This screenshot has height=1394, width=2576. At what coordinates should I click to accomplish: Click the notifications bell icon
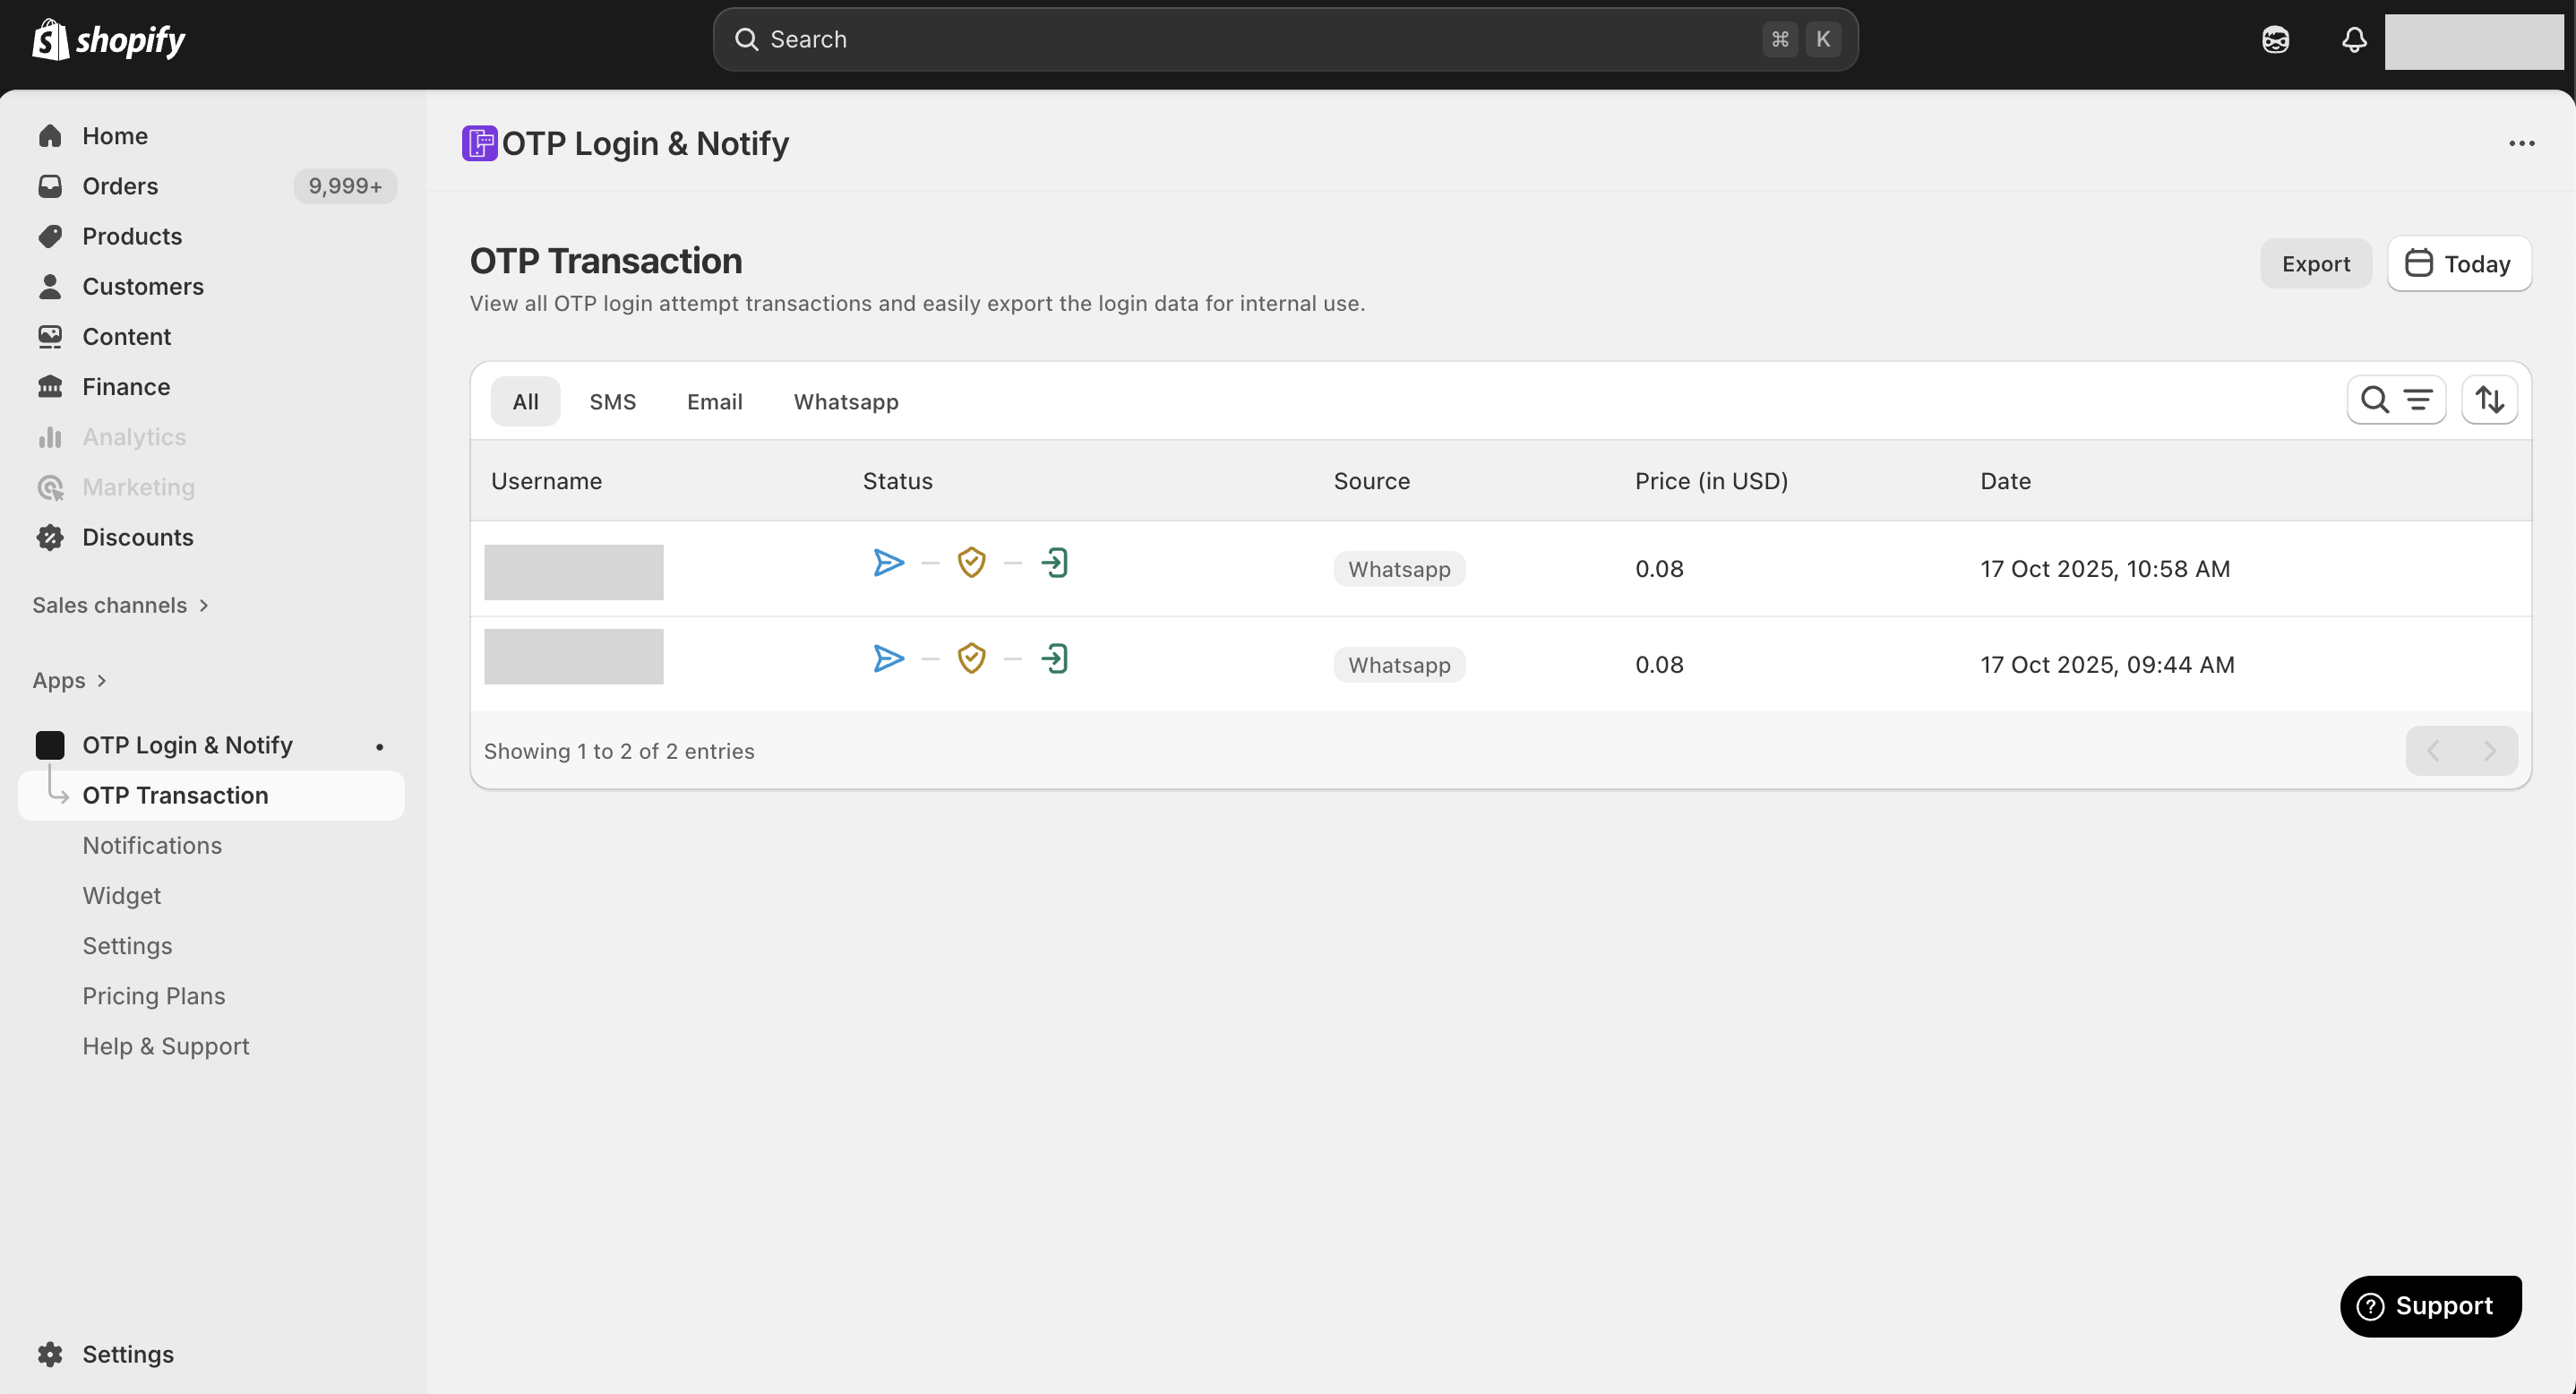(2354, 40)
